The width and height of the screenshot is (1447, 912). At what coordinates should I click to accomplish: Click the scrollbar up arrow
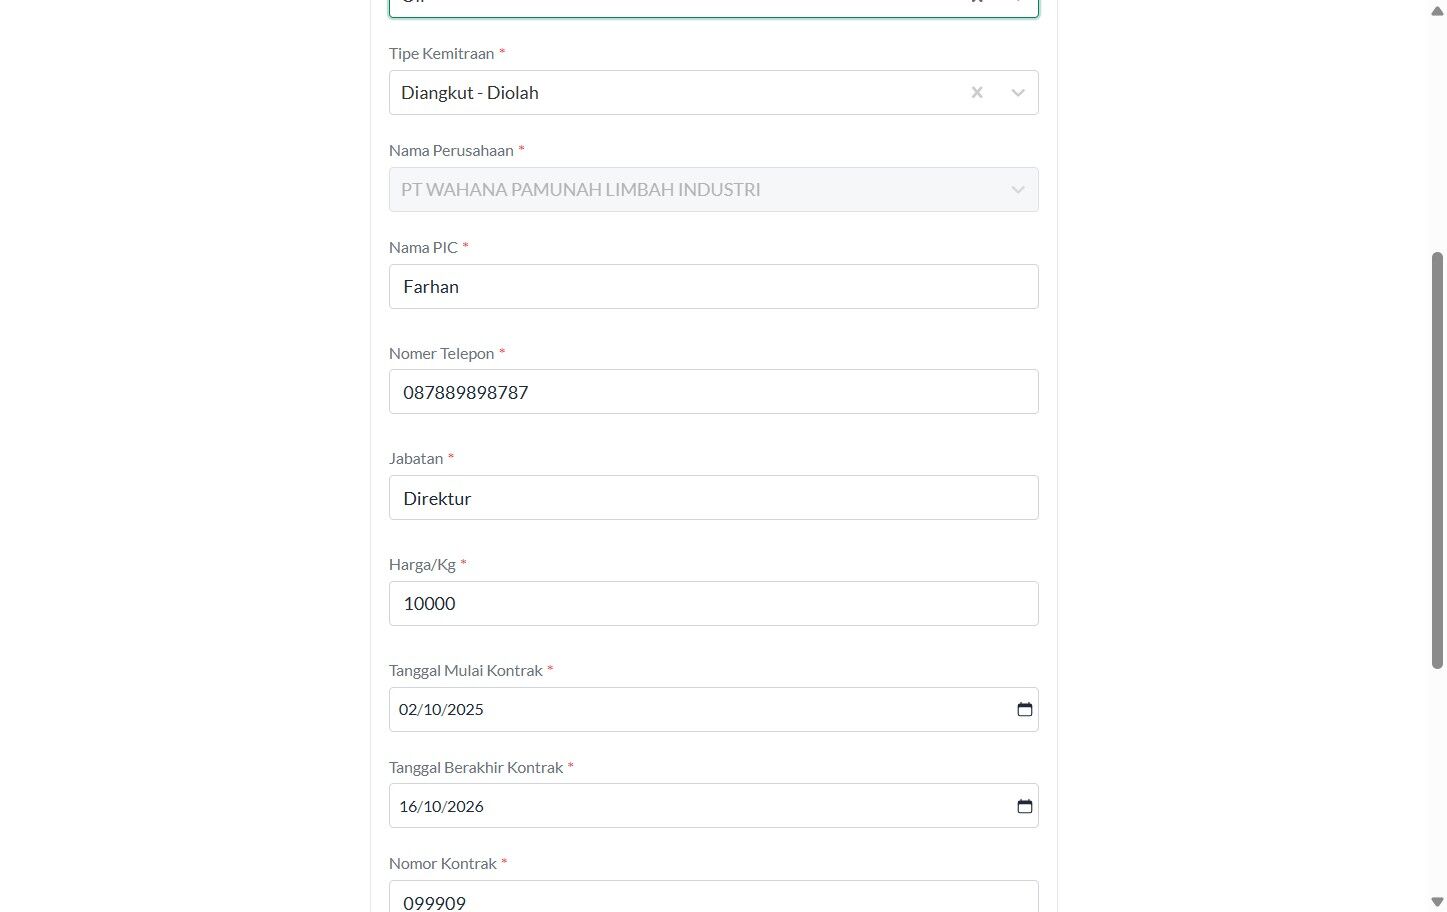pyautogui.click(x=1437, y=11)
